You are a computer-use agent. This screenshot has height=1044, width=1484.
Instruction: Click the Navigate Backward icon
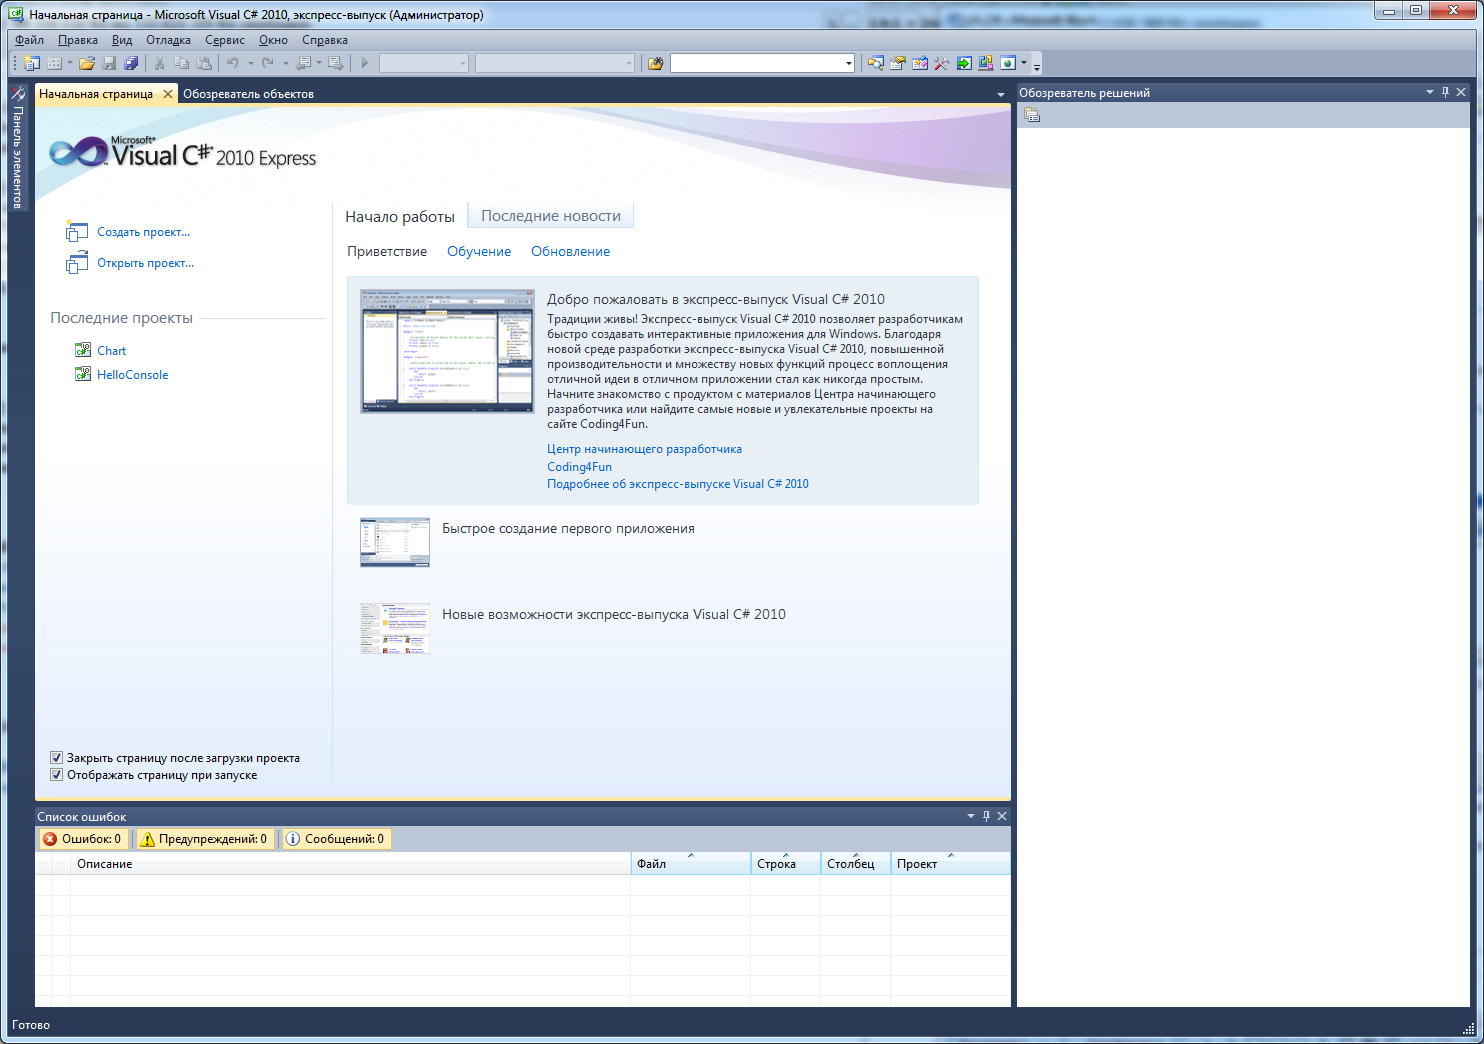tap(303, 63)
